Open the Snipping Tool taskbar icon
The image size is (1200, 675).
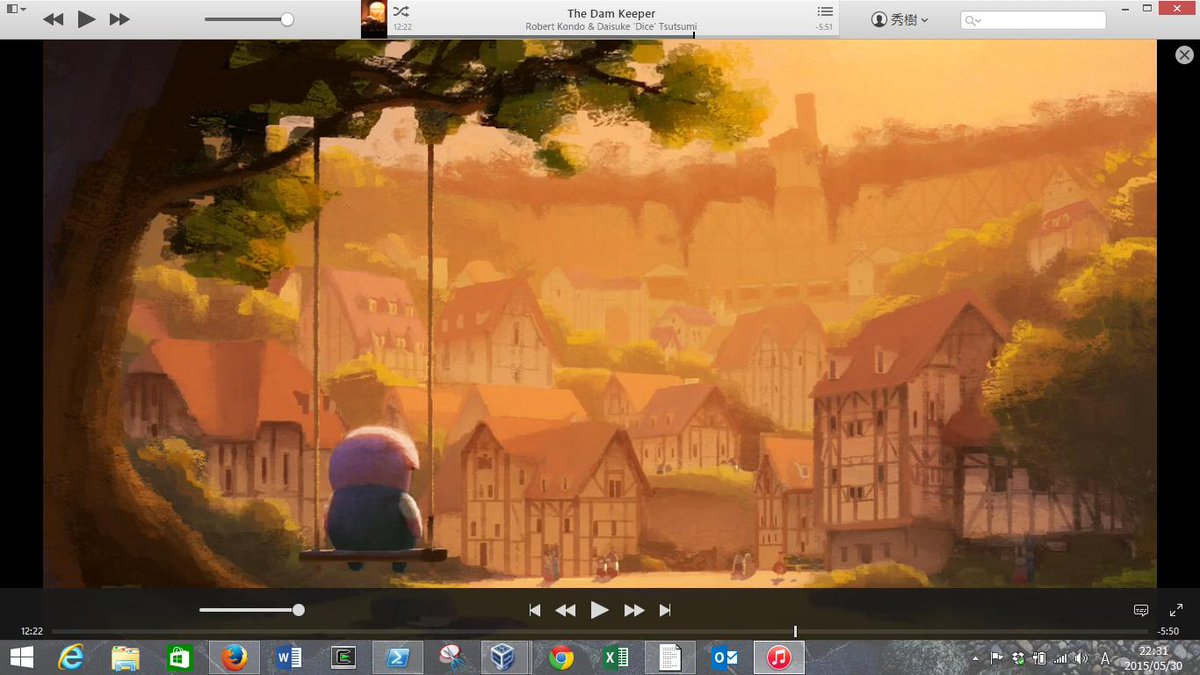452,657
